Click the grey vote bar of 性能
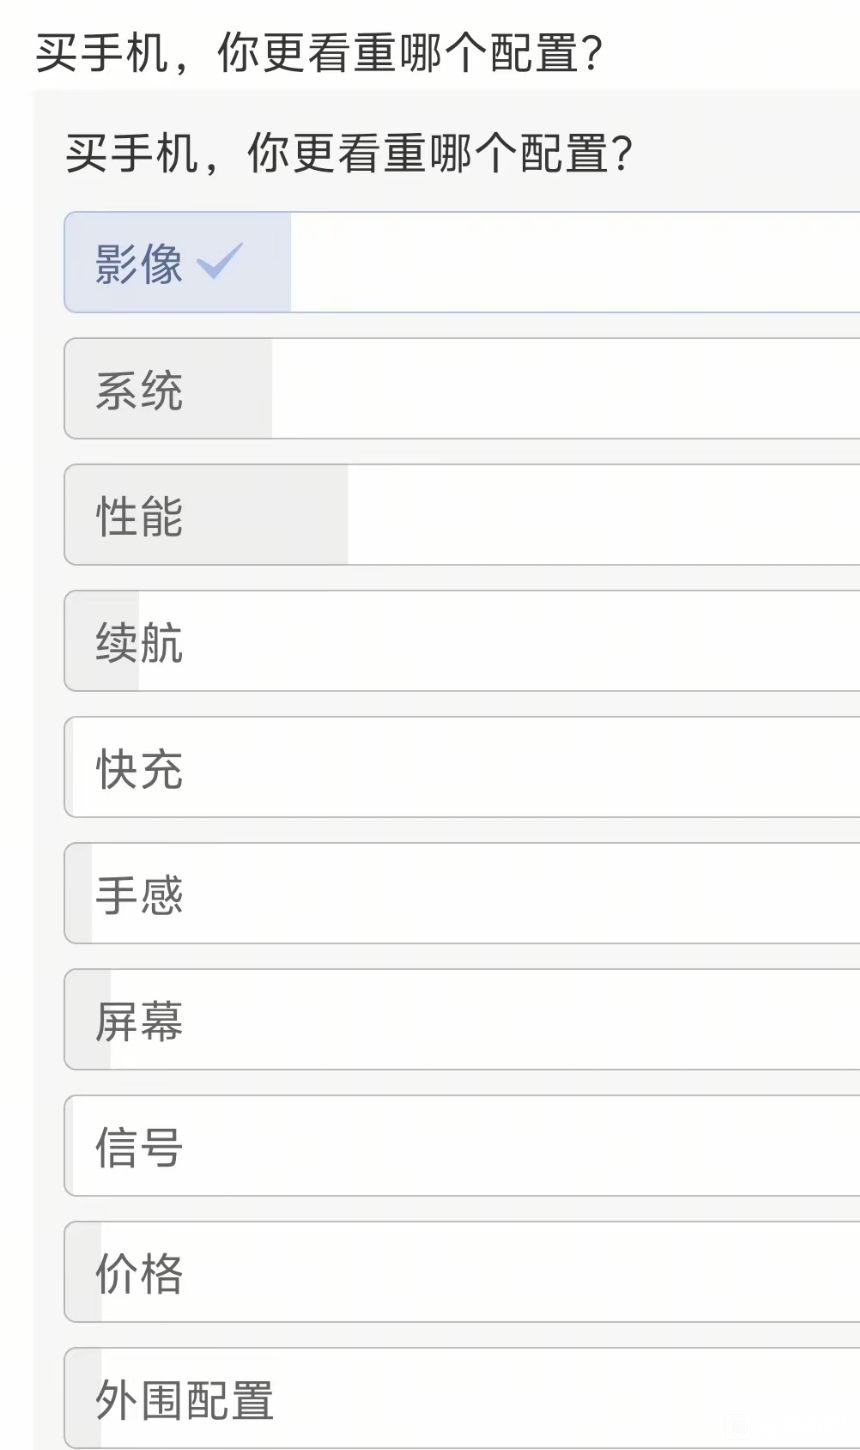860x1450 pixels. [206, 514]
